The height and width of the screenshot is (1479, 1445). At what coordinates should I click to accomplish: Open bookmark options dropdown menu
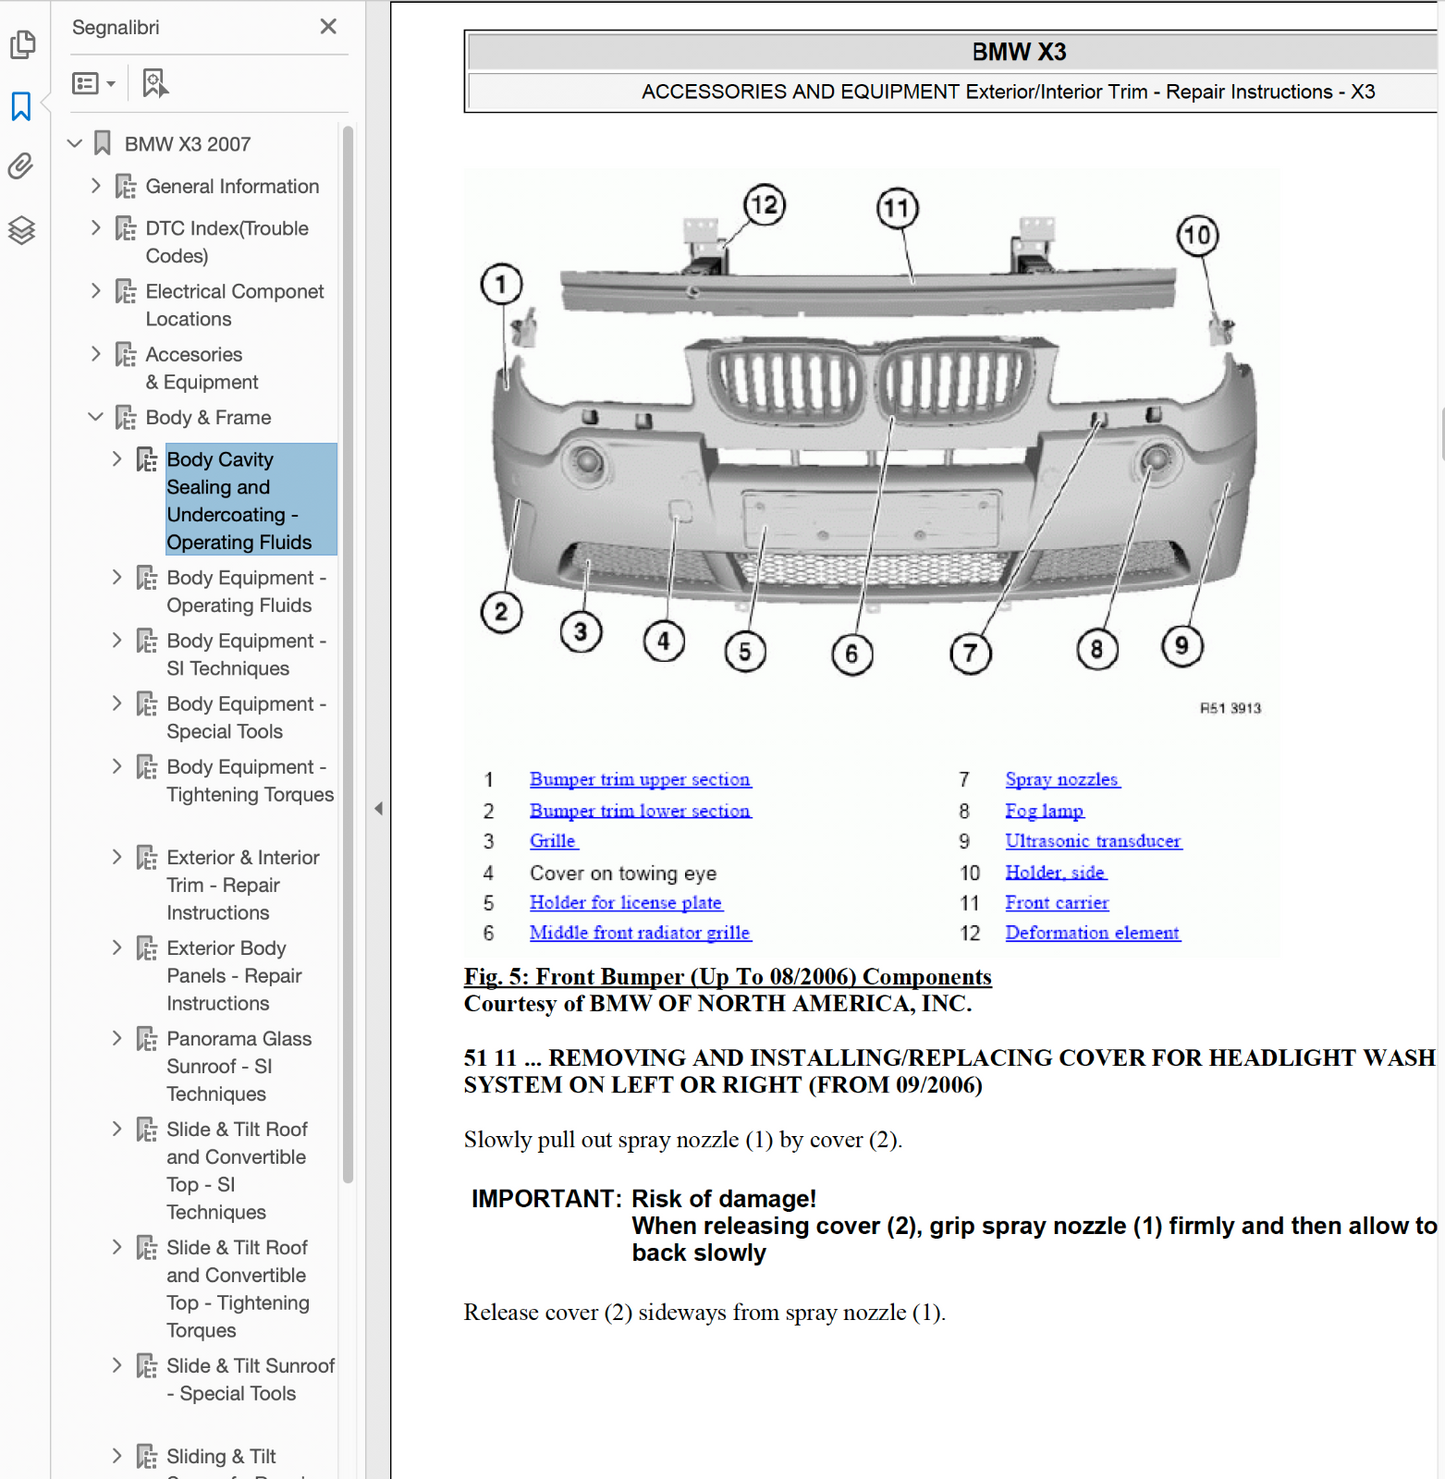[x=94, y=83]
